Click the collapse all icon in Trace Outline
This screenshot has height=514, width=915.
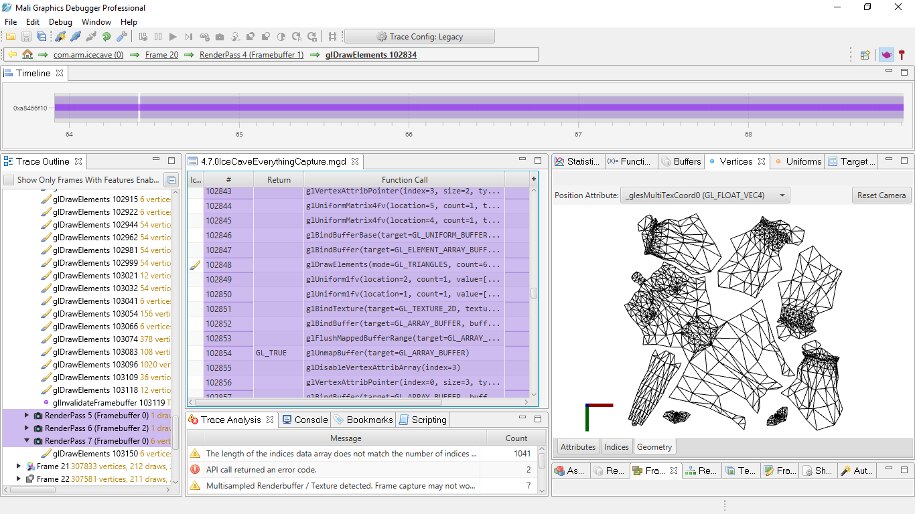pos(171,180)
